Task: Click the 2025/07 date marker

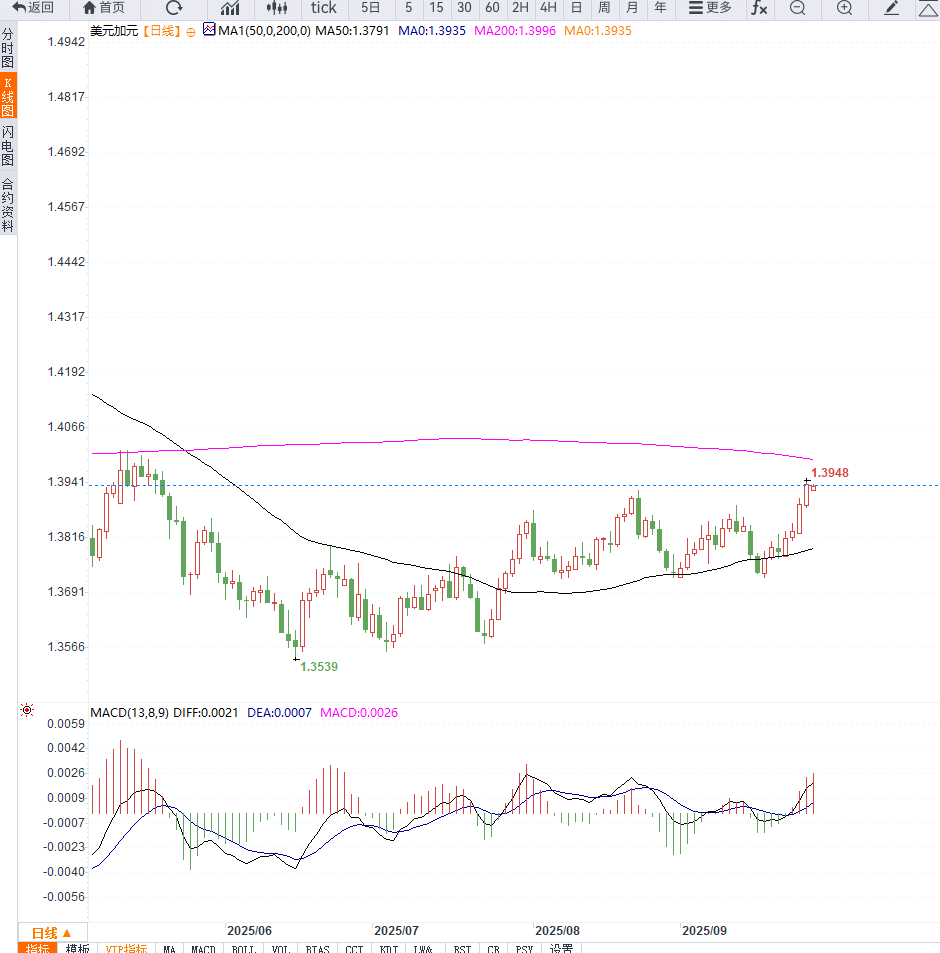Action: point(396,931)
